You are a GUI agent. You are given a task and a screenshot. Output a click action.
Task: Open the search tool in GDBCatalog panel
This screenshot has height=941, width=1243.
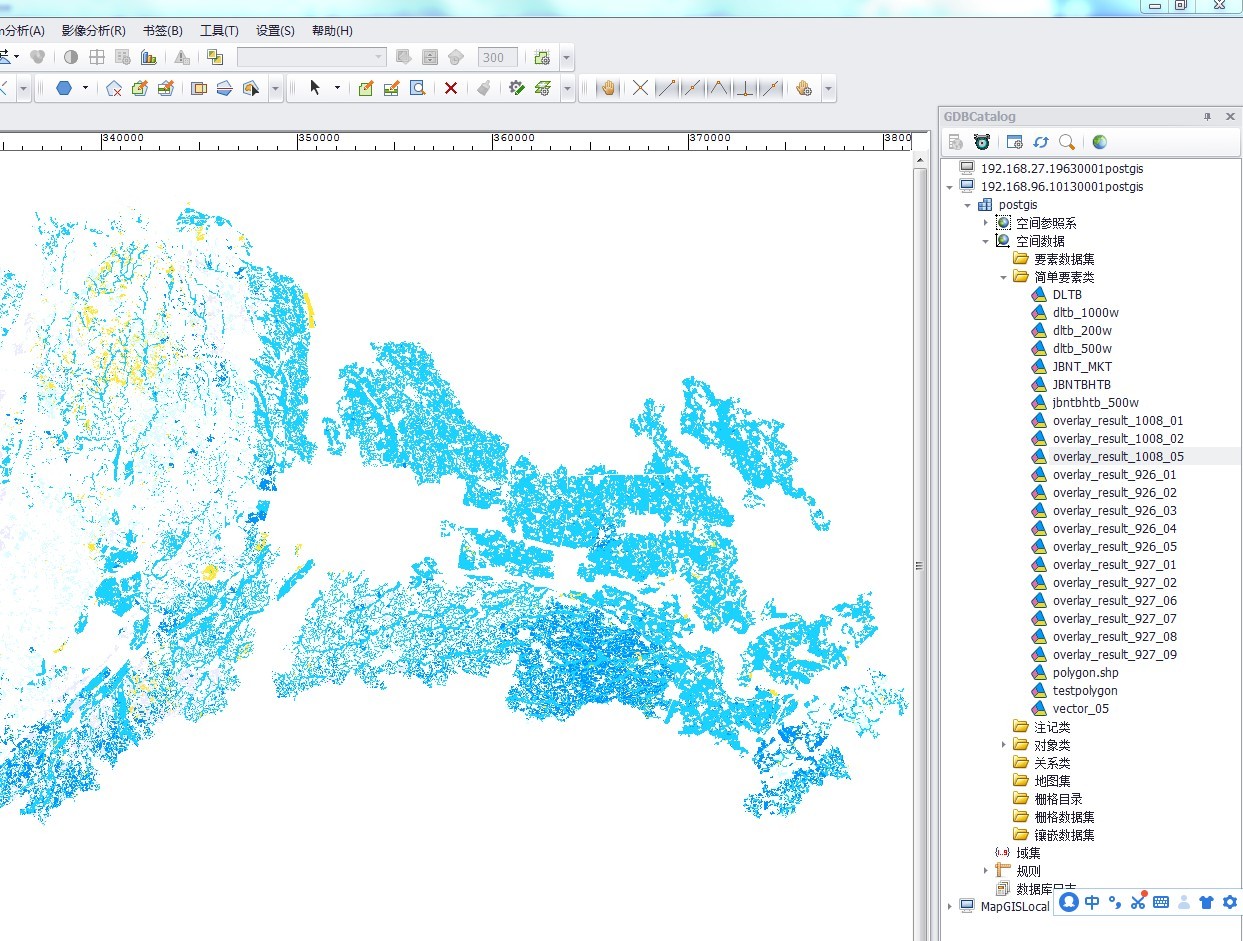tap(1066, 142)
